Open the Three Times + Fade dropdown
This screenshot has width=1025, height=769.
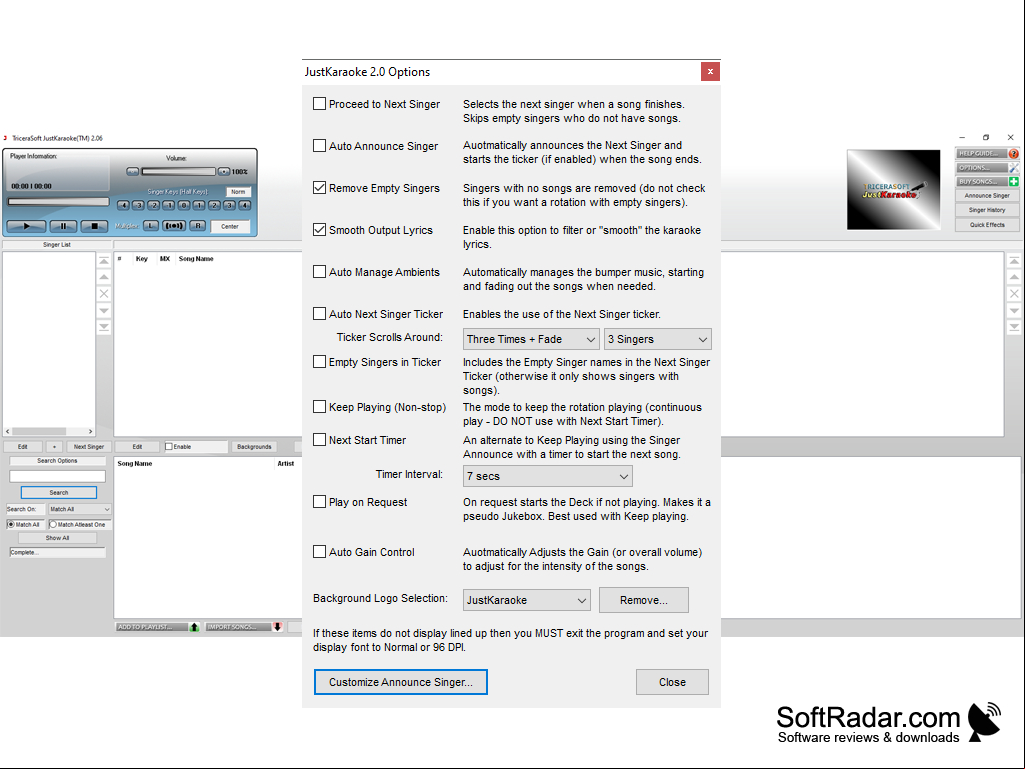(x=531, y=339)
